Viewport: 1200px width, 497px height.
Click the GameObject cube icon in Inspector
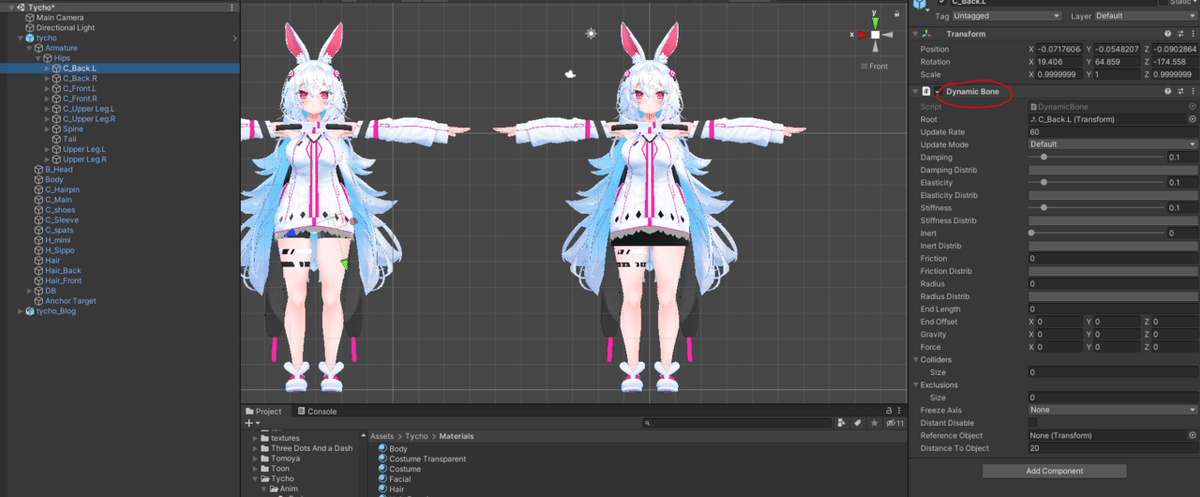coord(920,3)
